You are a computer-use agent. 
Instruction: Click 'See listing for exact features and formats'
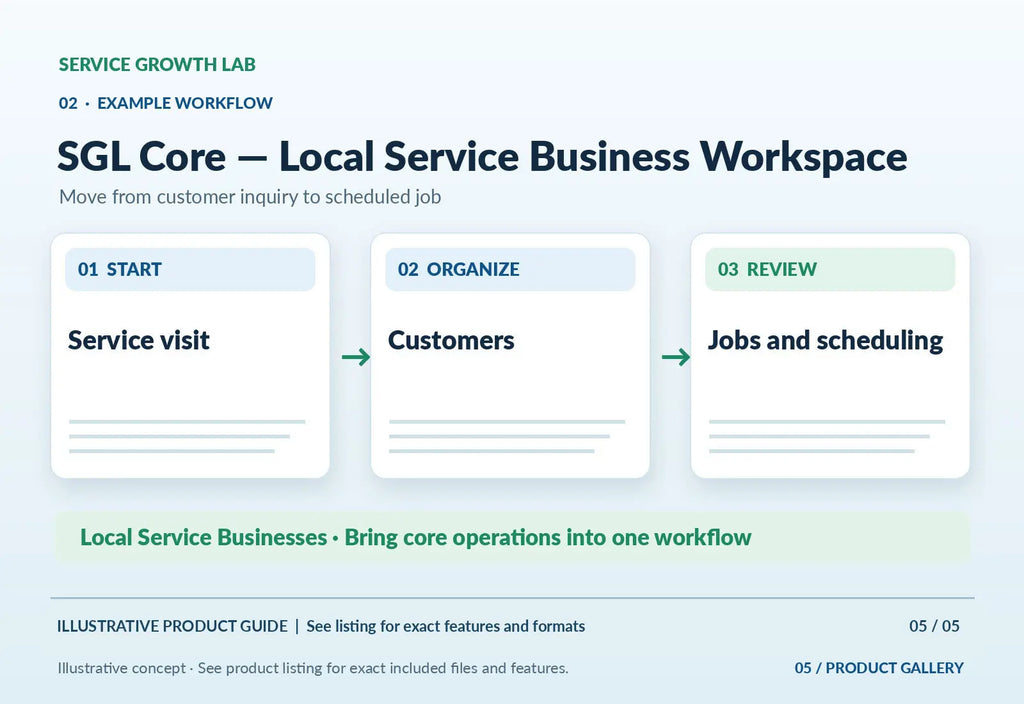[x=445, y=626]
